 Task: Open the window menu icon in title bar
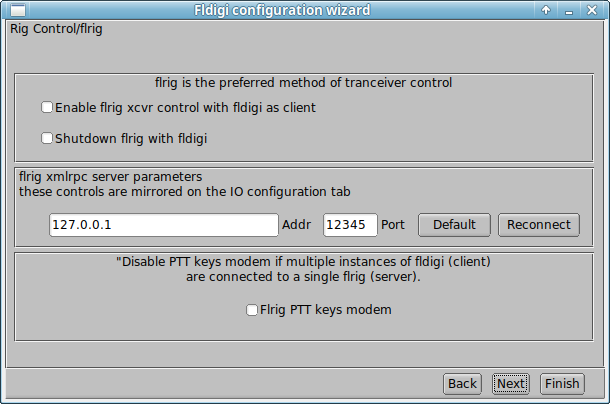click(x=18, y=10)
